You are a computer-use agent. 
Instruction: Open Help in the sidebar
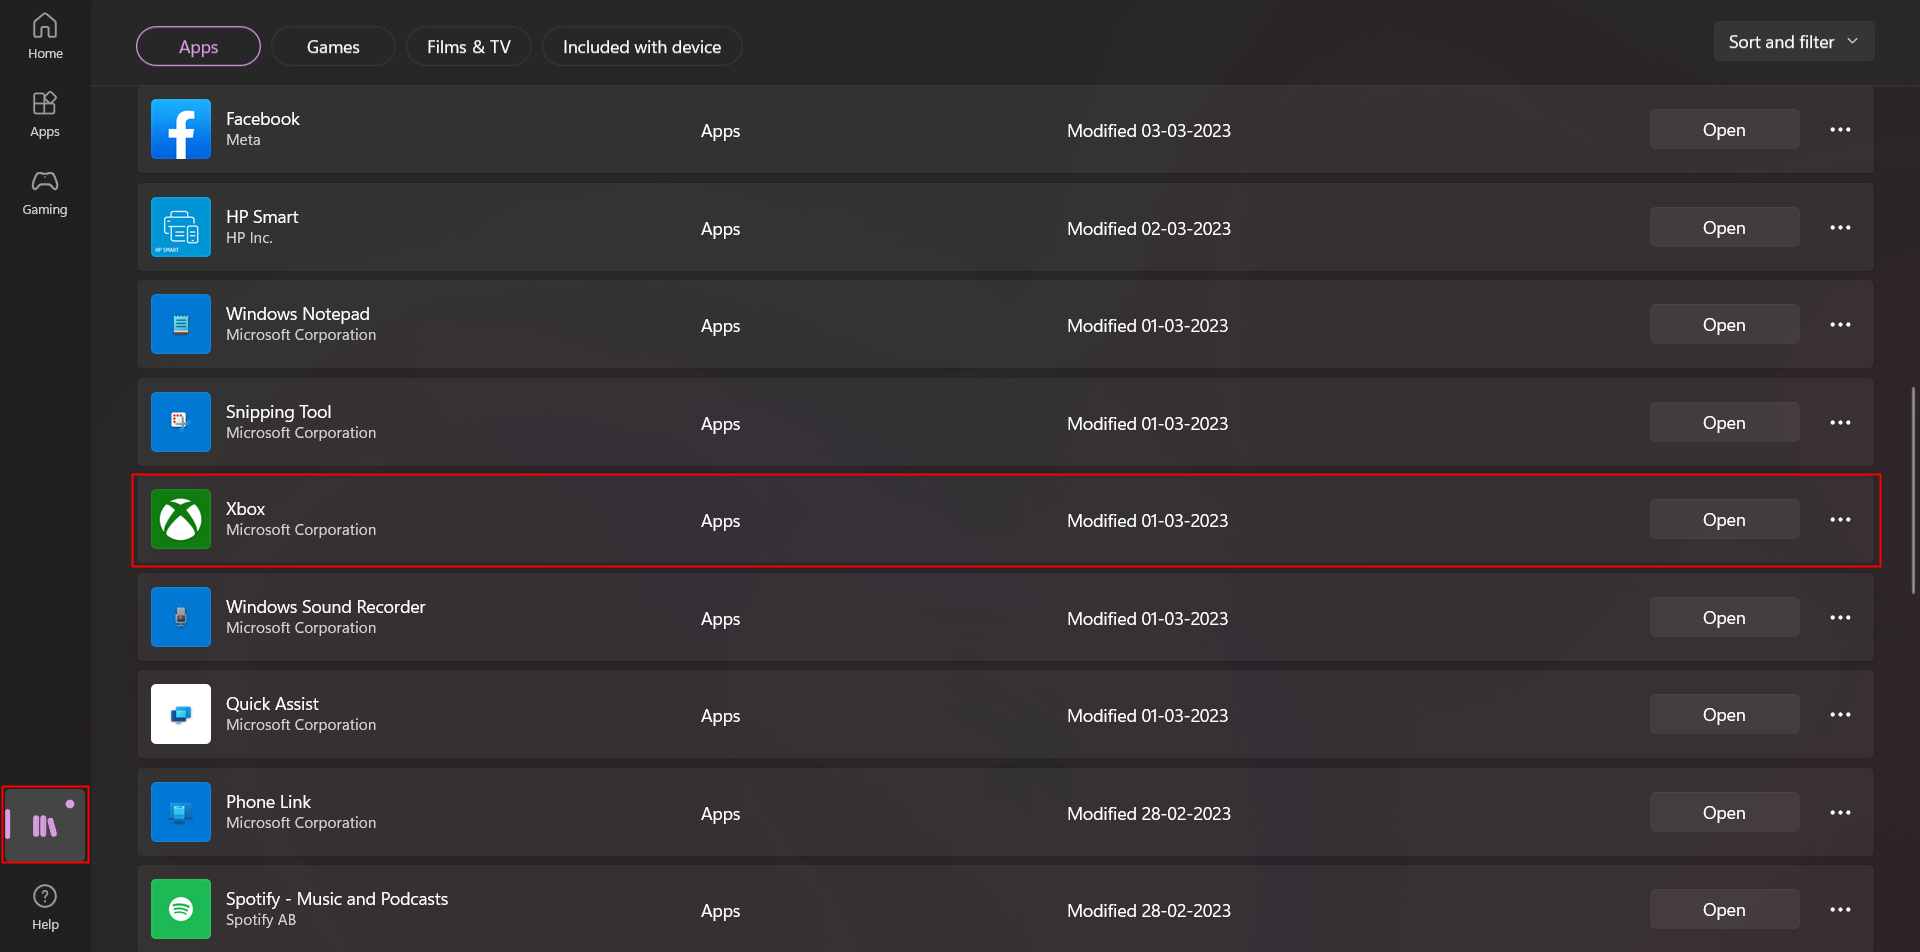45,908
